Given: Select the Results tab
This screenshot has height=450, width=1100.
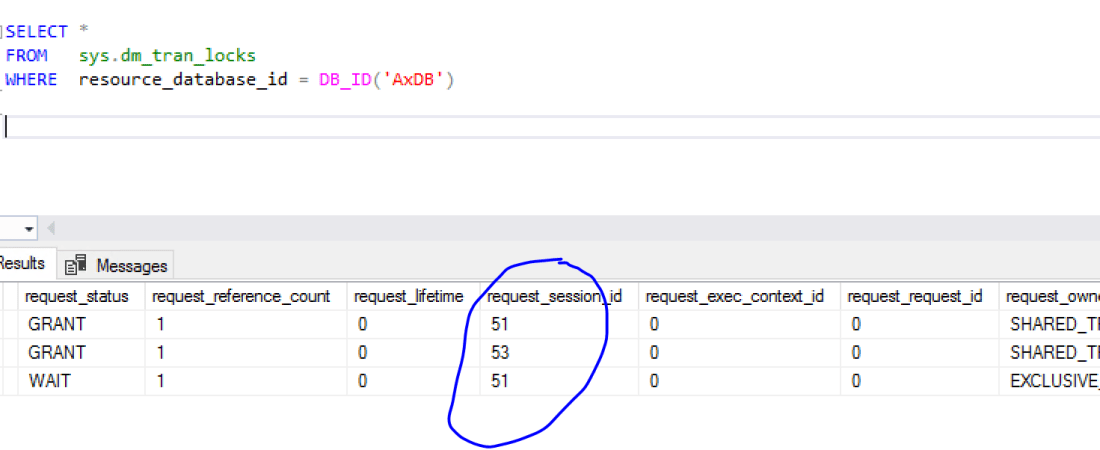Looking at the screenshot, I should point(22,264).
